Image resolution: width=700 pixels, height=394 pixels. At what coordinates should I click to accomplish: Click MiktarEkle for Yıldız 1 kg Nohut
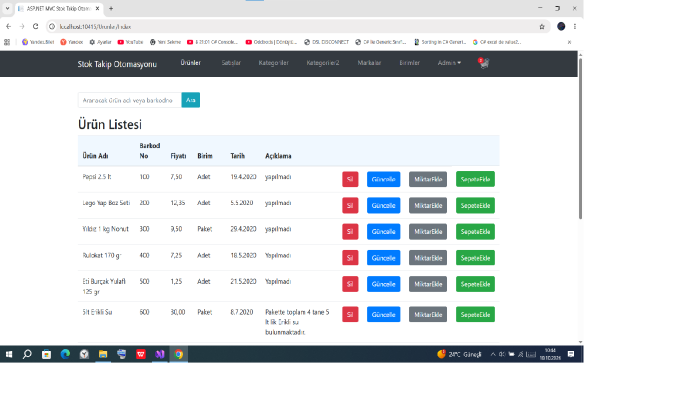pos(428,232)
